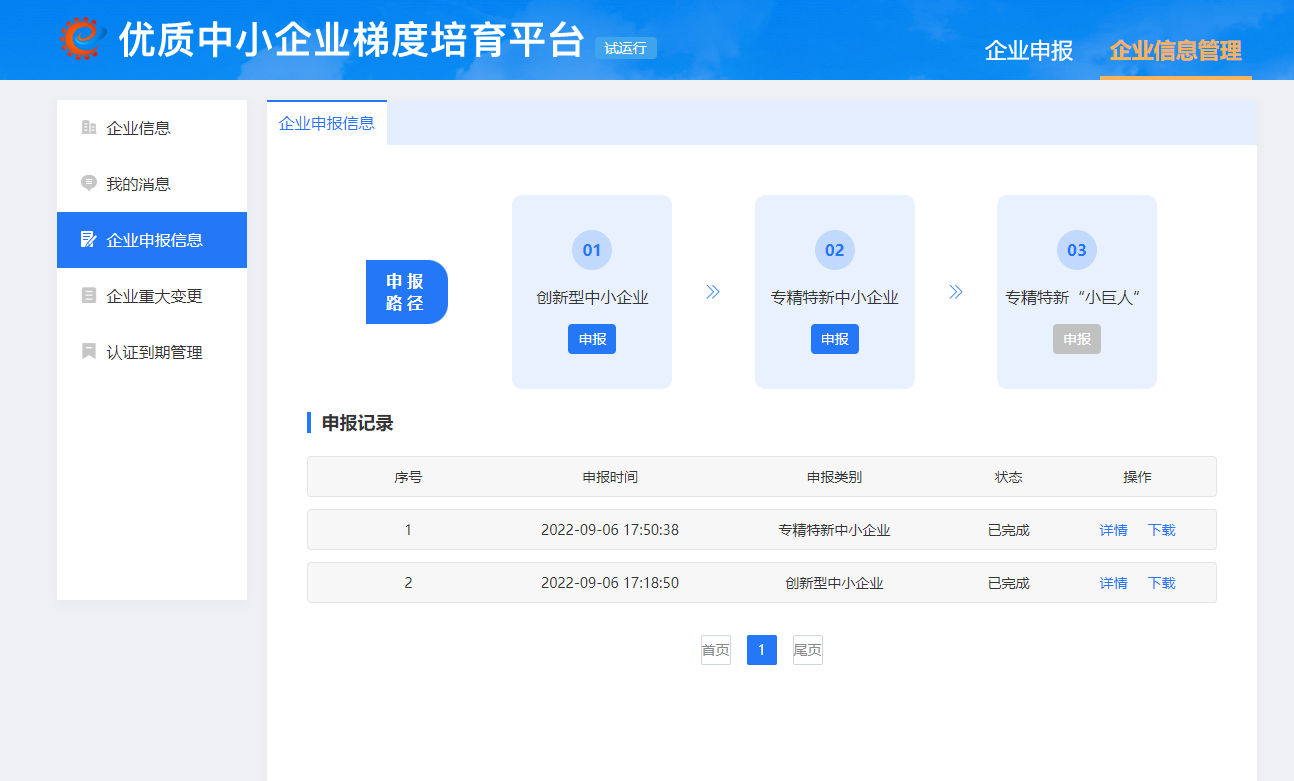Click the greyed 申报 button under 专精特新"小巨人"
The image size is (1294, 781).
click(1077, 339)
